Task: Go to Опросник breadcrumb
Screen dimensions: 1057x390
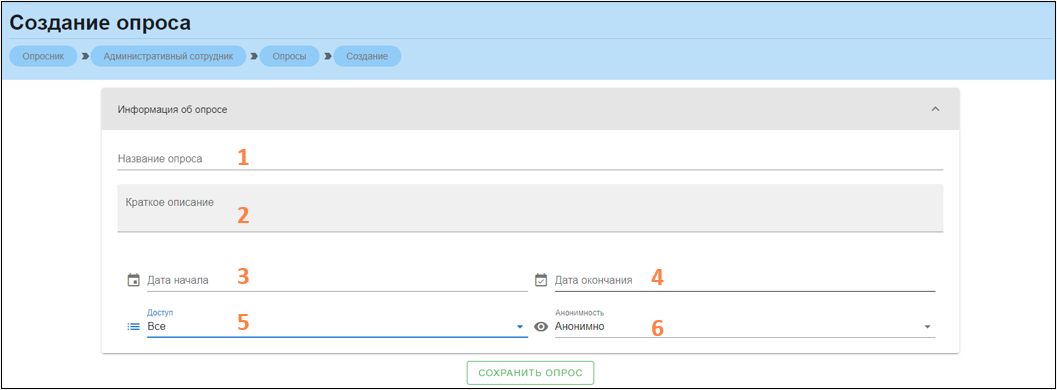Action: pos(43,56)
